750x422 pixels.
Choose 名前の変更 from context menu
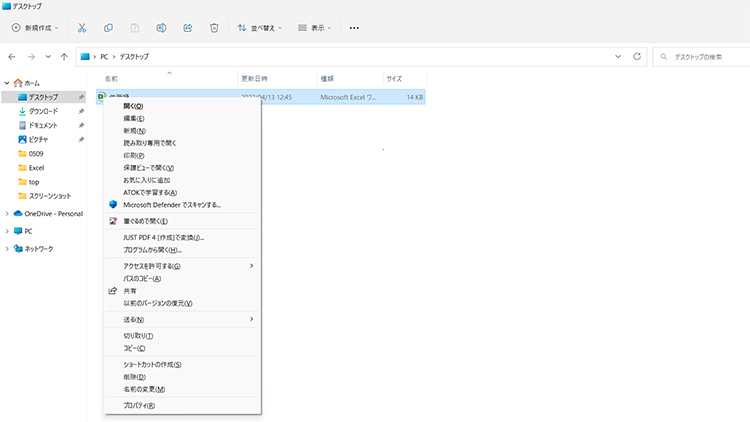(144, 389)
